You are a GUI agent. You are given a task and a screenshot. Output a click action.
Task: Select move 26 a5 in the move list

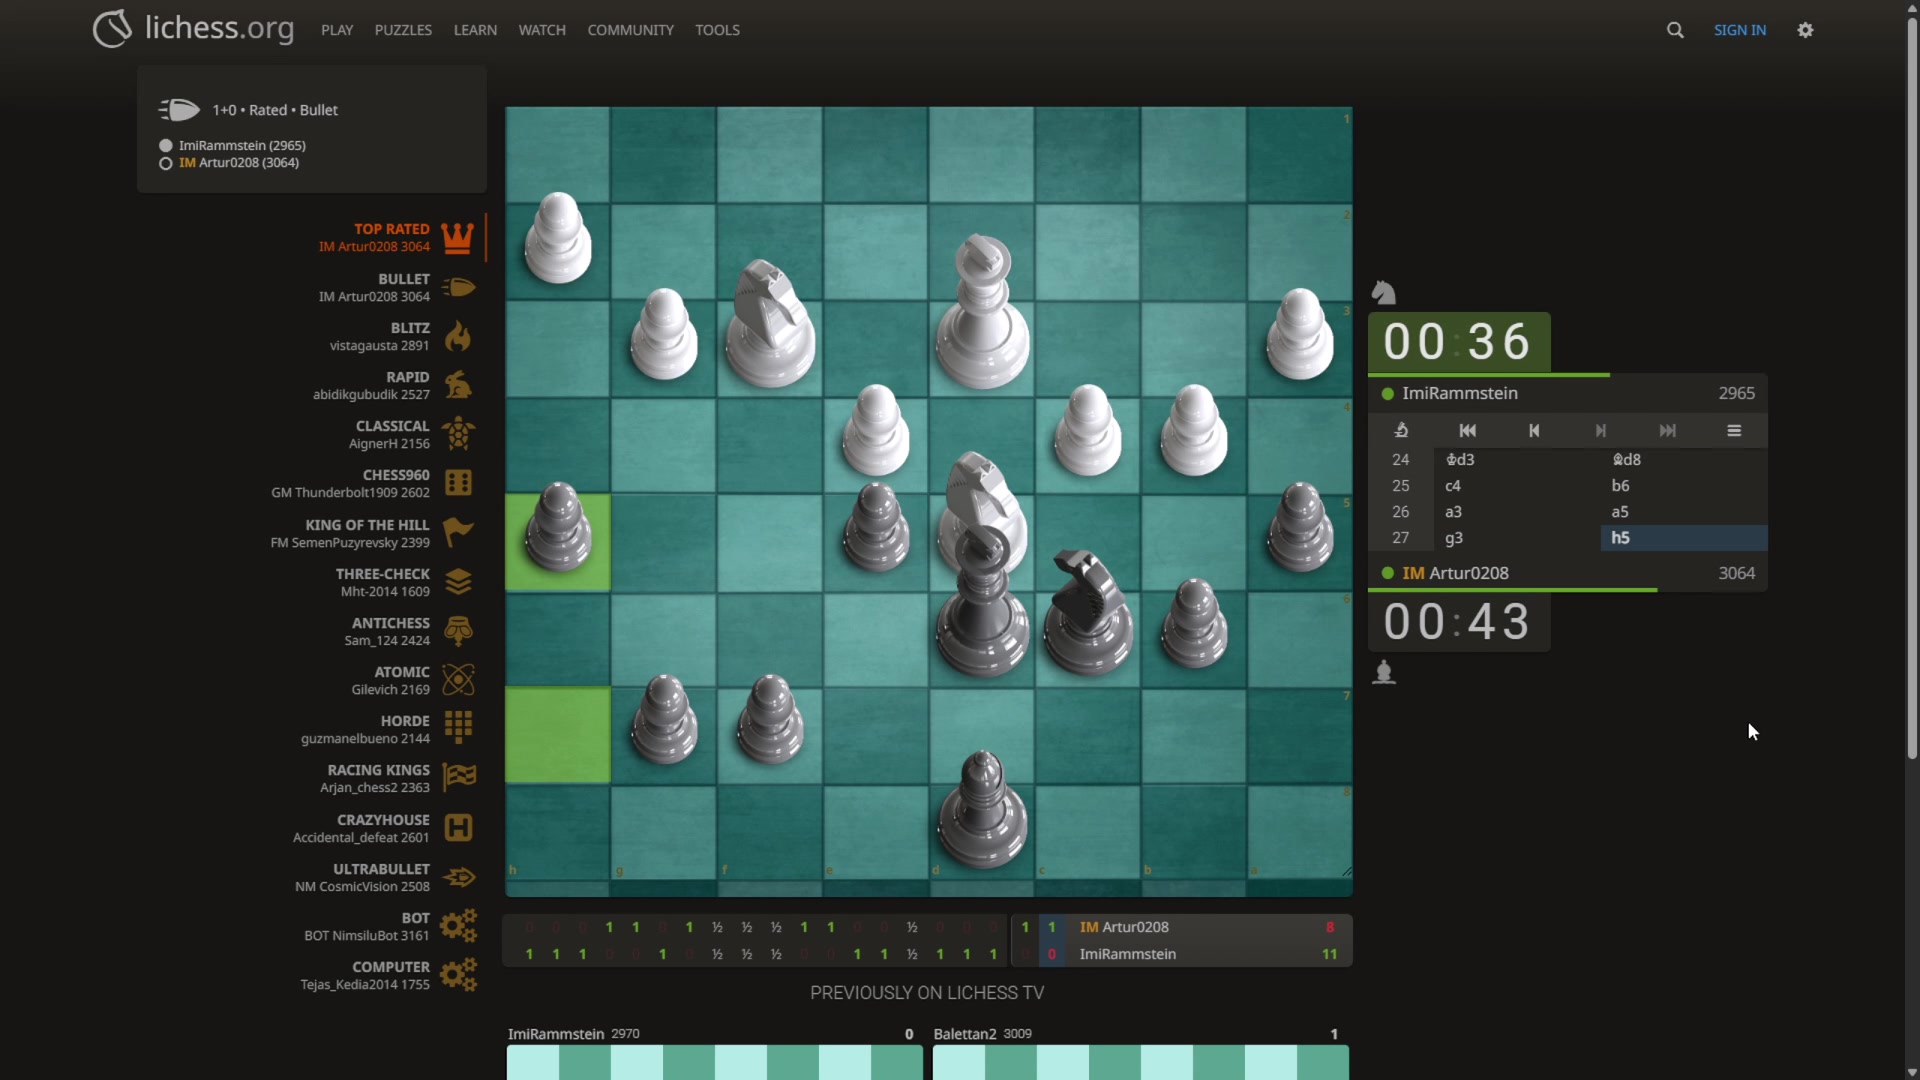pos(1684,512)
